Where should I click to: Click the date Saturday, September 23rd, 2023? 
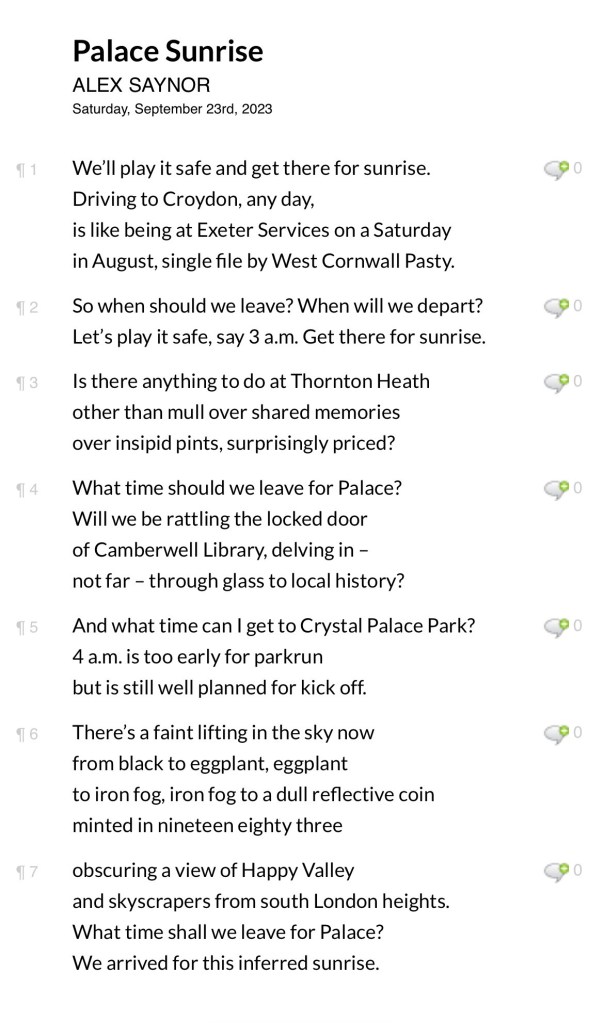coord(172,109)
